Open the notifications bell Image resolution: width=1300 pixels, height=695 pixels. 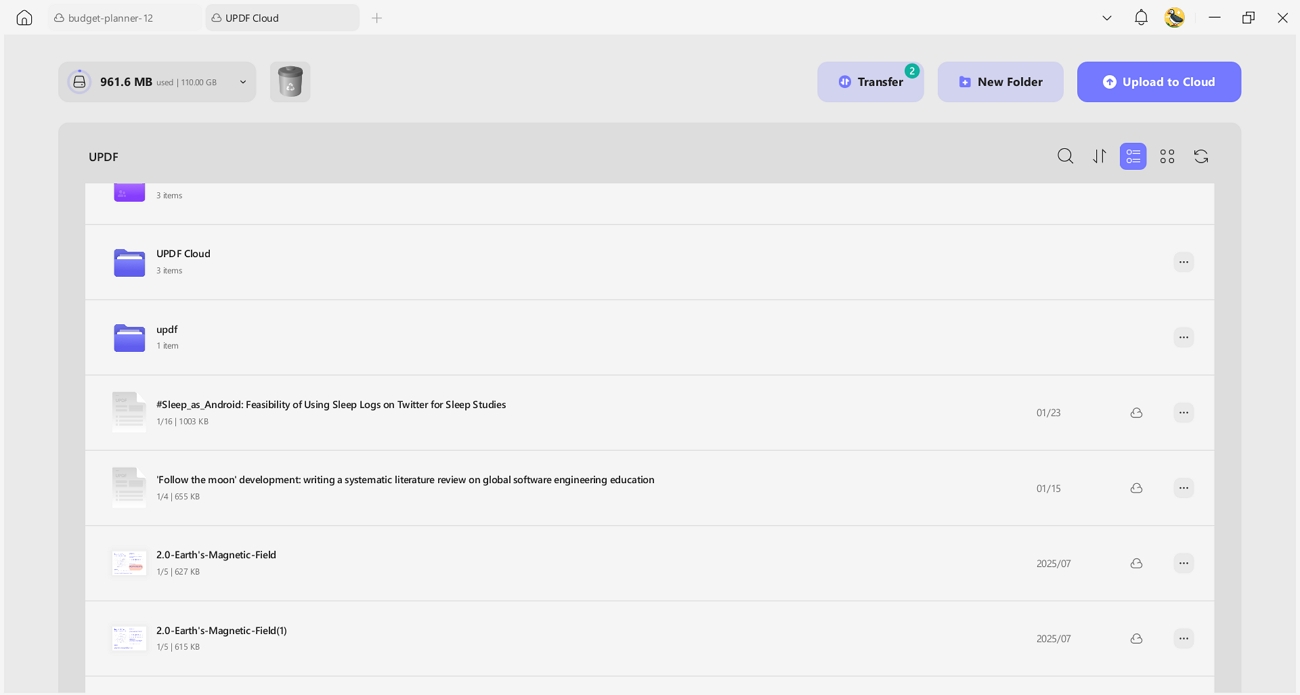[x=1141, y=17]
